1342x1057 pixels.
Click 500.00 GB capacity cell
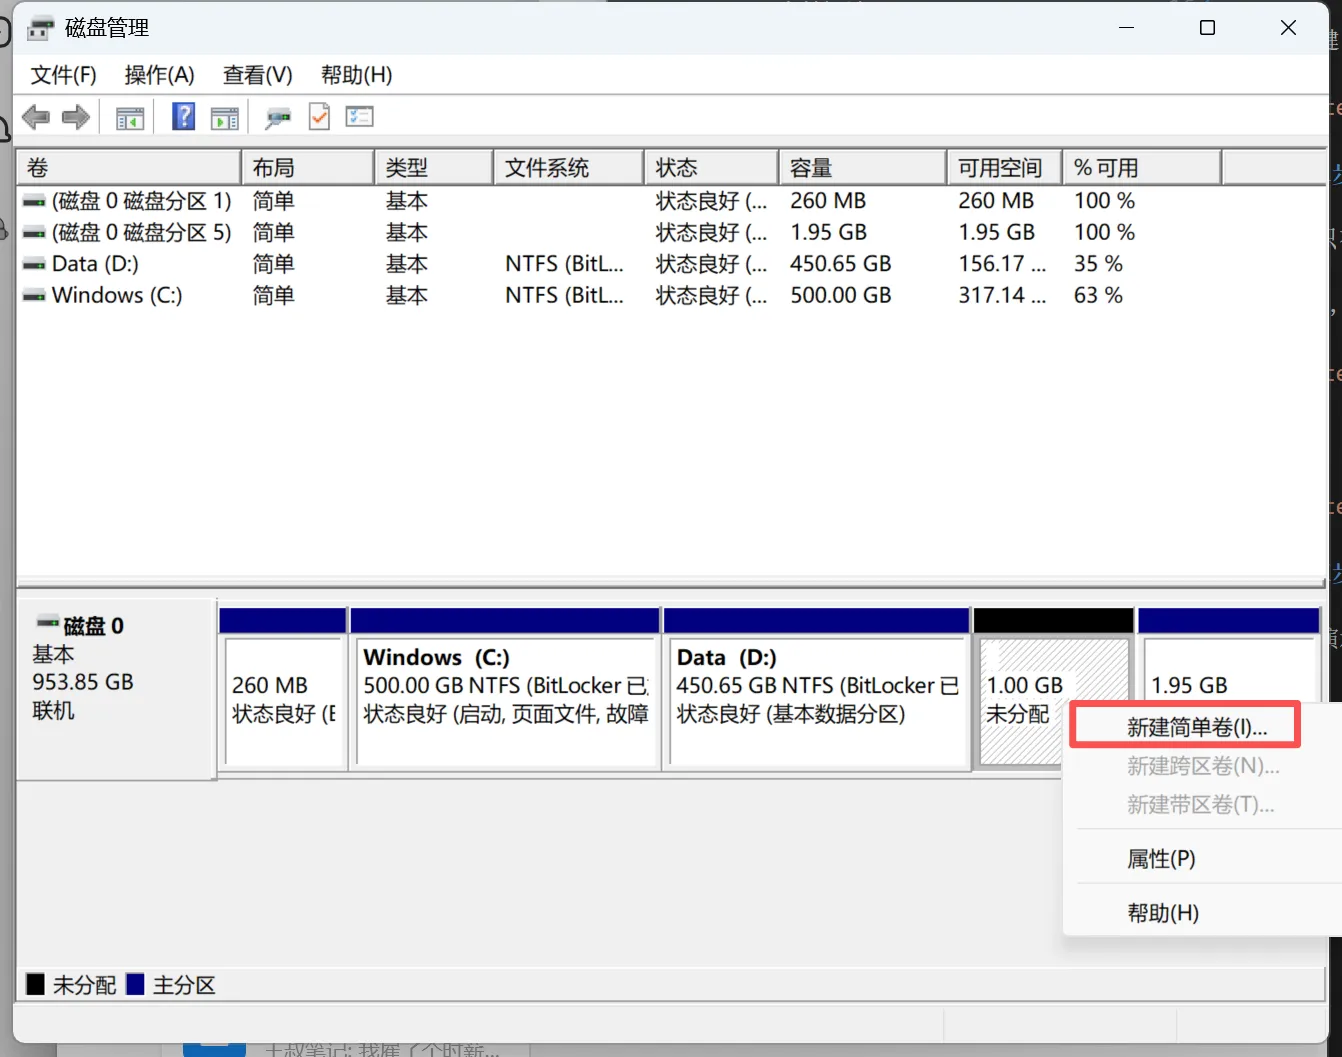point(840,295)
